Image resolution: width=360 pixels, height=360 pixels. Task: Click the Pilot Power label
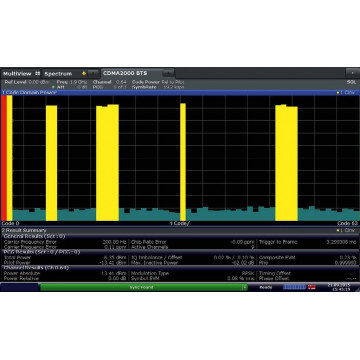[x=16, y=263]
